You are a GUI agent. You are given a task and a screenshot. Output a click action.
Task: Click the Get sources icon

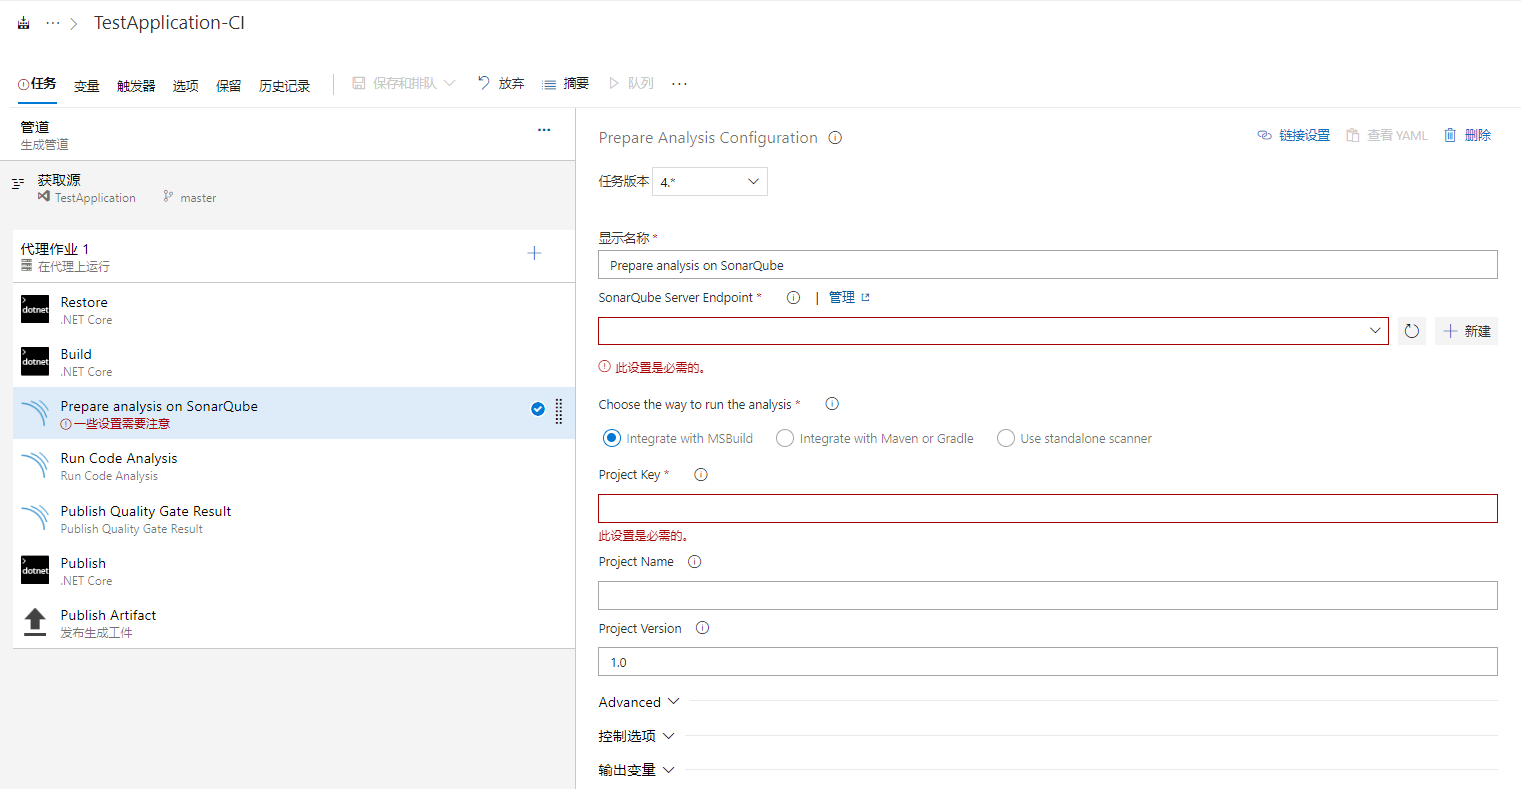pyautogui.click(x=18, y=184)
